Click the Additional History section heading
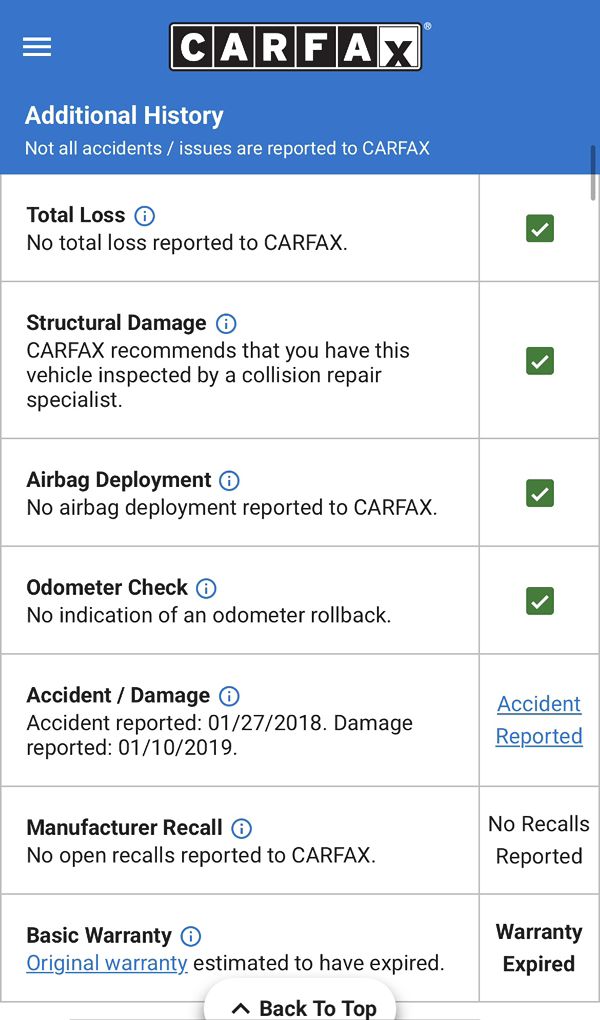Image resolution: width=600 pixels, height=1020 pixels. point(124,116)
